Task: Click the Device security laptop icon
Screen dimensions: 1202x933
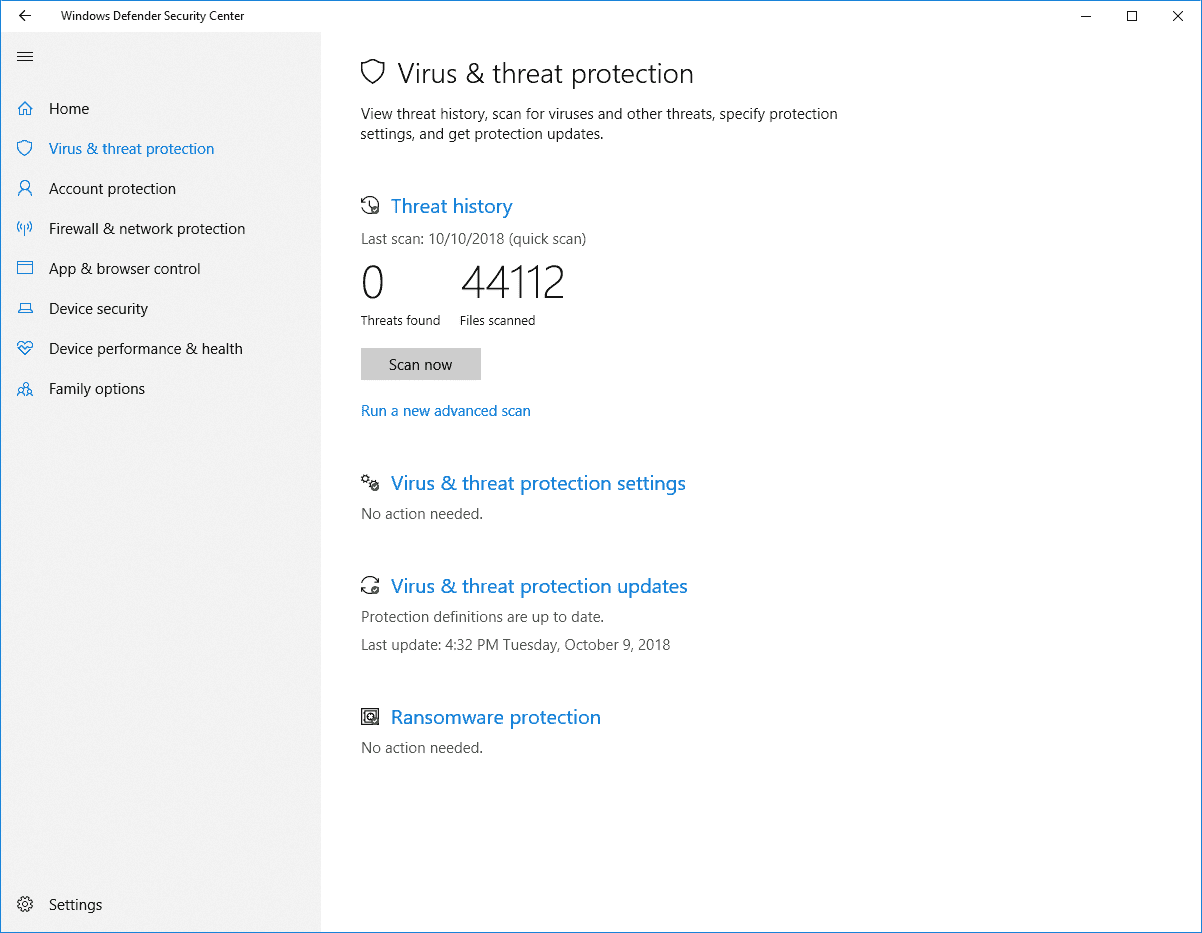Action: (25, 309)
